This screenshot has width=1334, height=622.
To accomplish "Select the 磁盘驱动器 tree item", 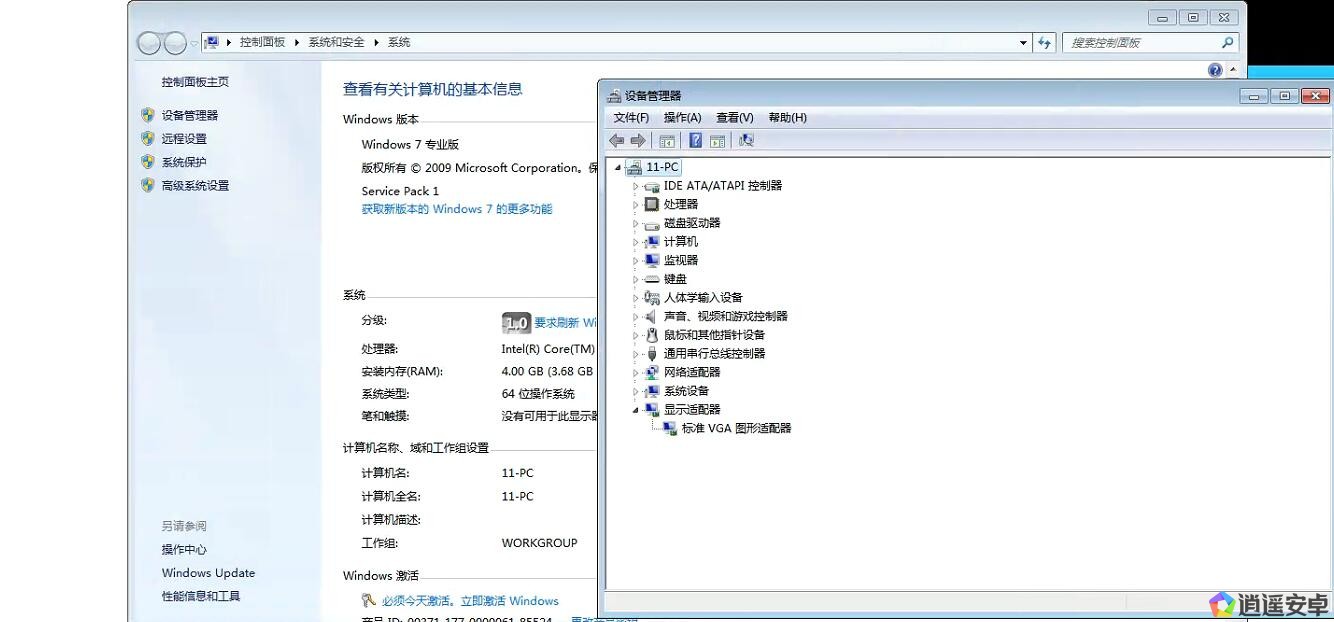I will tap(692, 223).
